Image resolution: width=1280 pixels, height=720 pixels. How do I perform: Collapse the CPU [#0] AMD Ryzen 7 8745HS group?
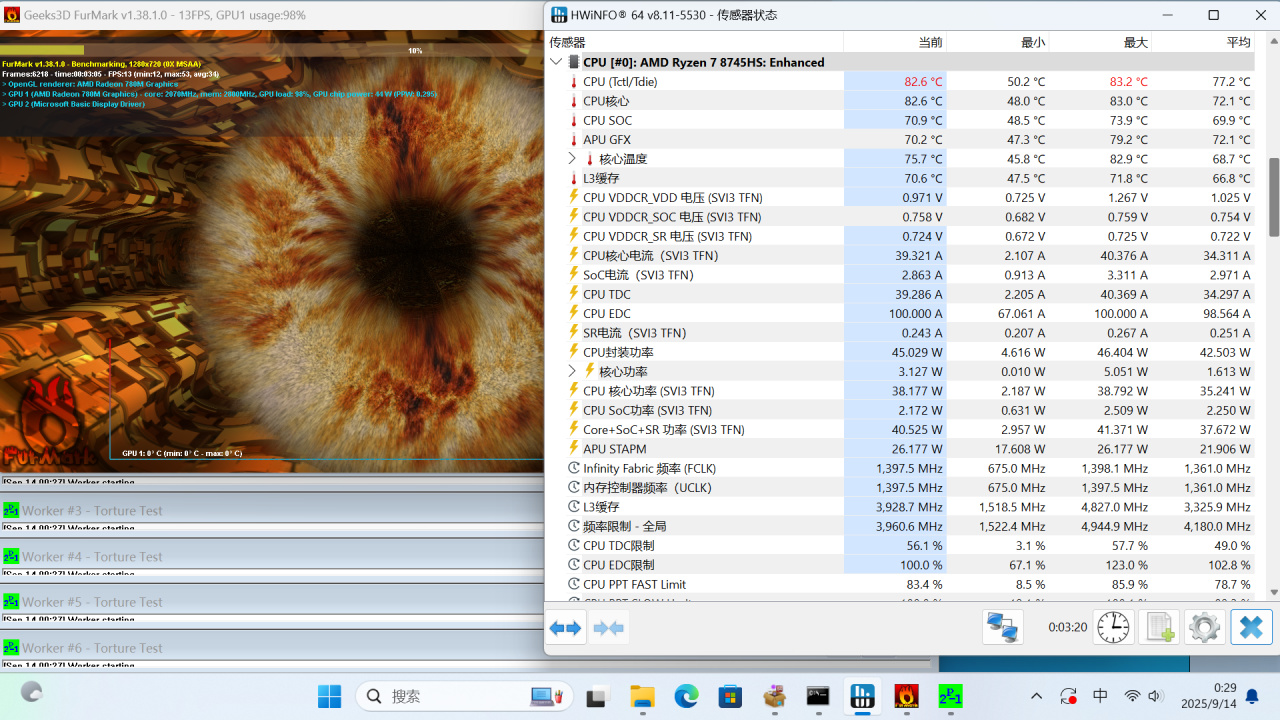point(556,62)
